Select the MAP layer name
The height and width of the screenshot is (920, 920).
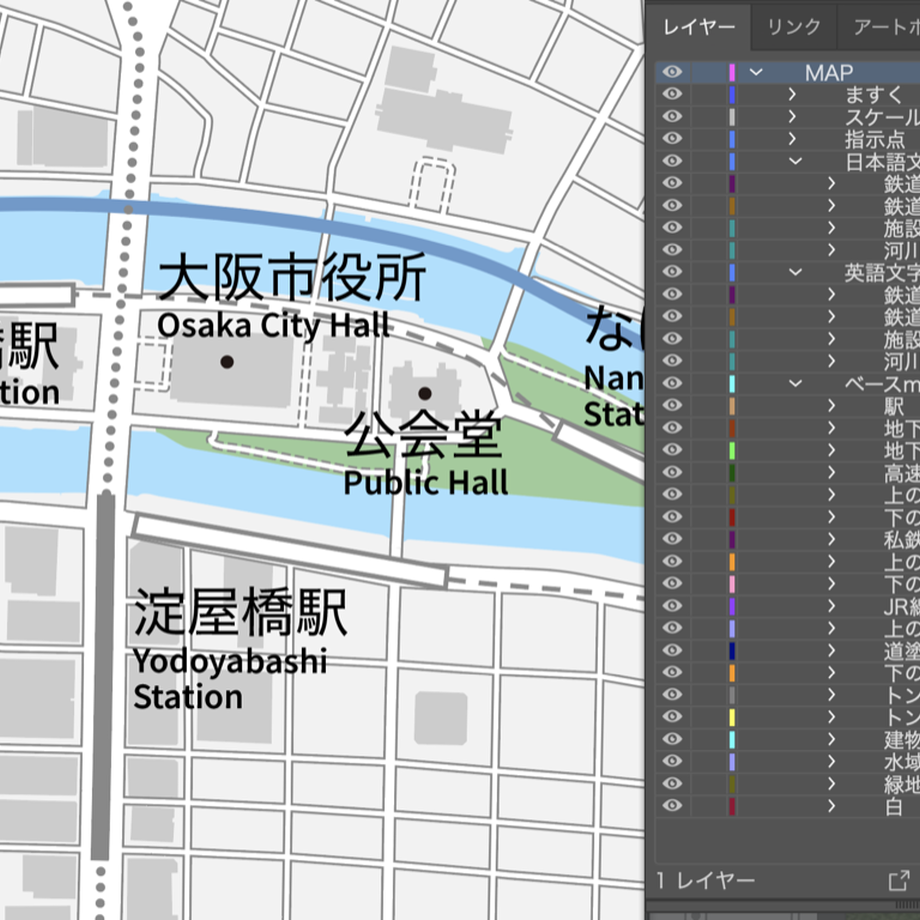pyautogui.click(x=828, y=73)
